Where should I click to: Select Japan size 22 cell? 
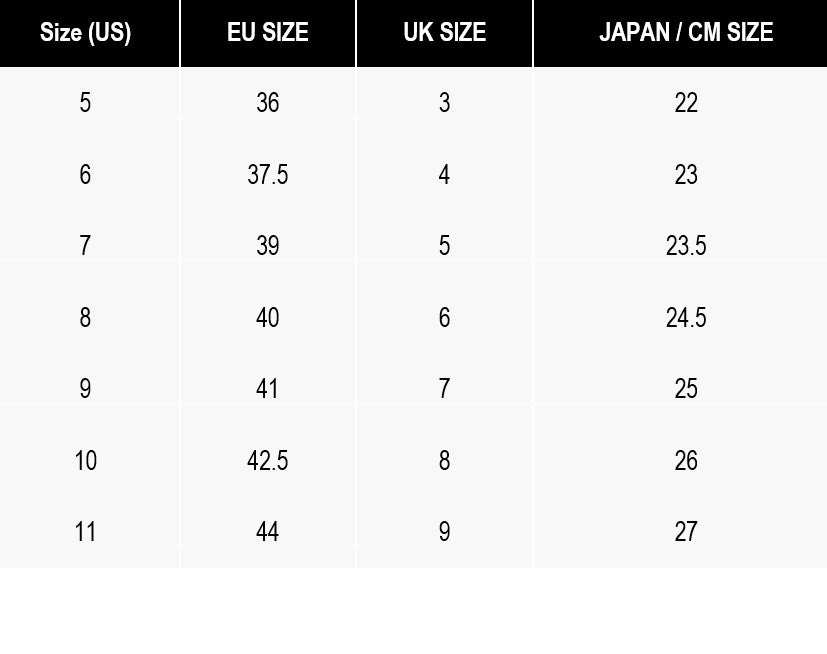(686, 102)
